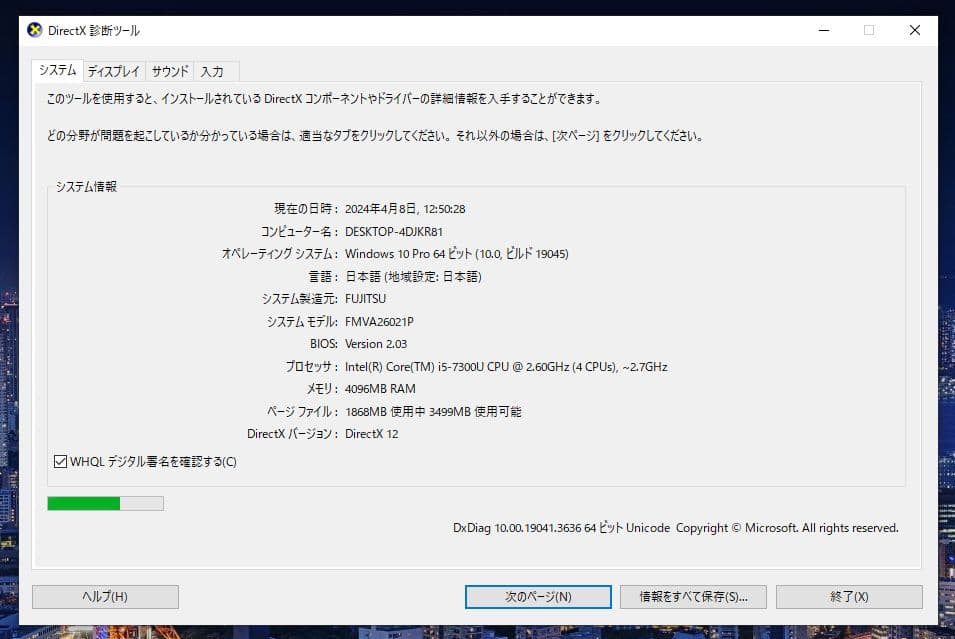
Task: Click 情報をすべて保存(S)... button
Action: [x=693, y=597]
